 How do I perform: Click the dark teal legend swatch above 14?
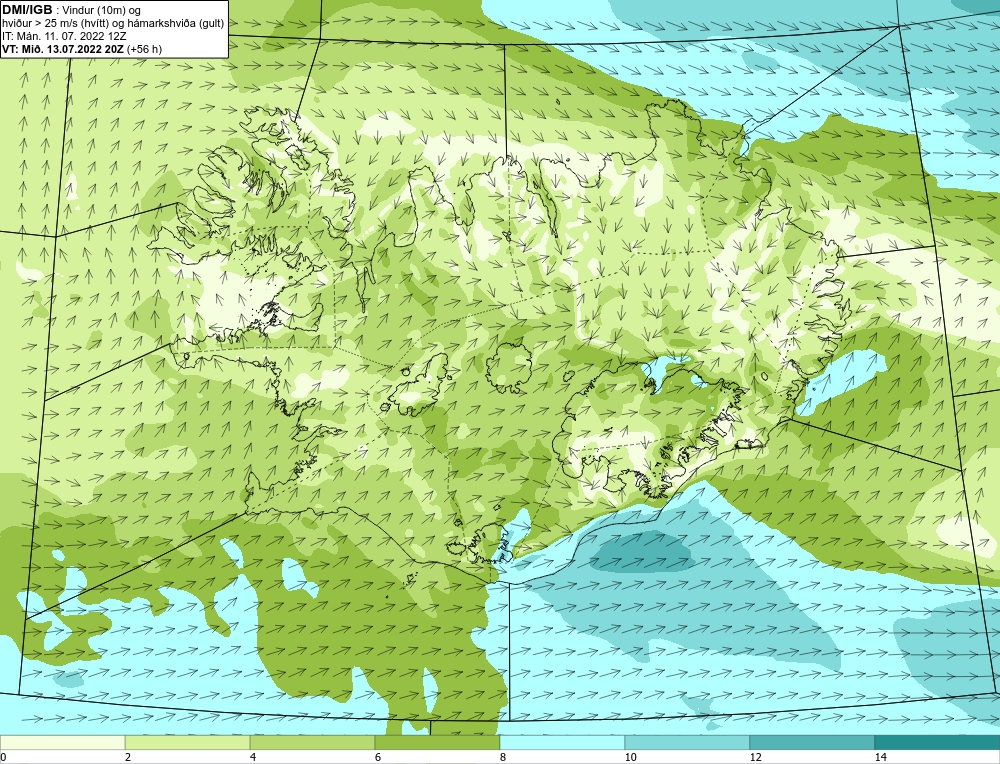click(938, 742)
